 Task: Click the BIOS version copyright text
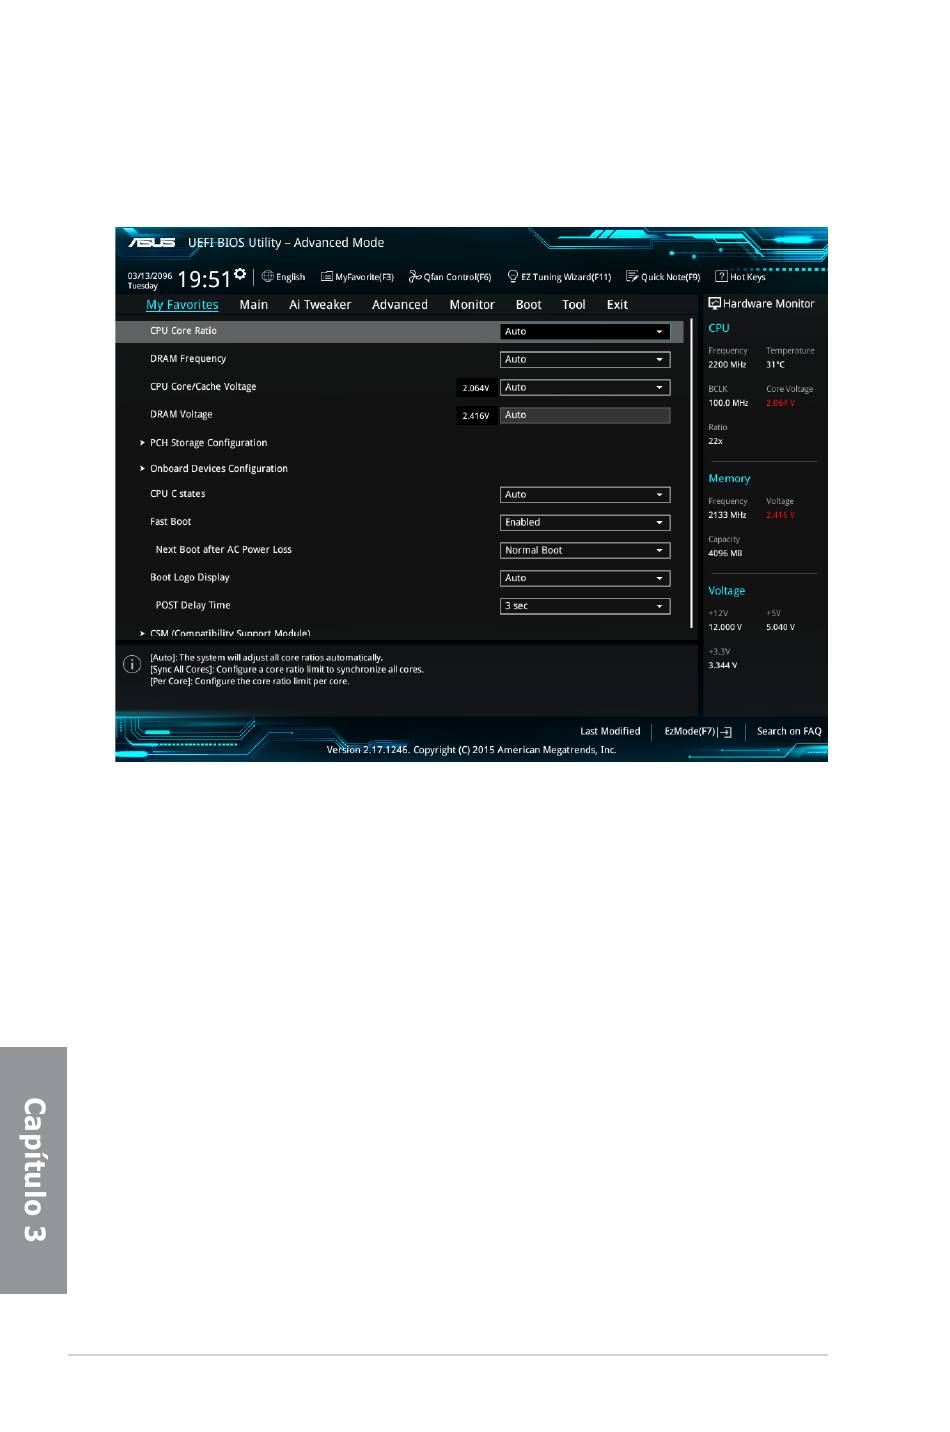tap(471, 750)
